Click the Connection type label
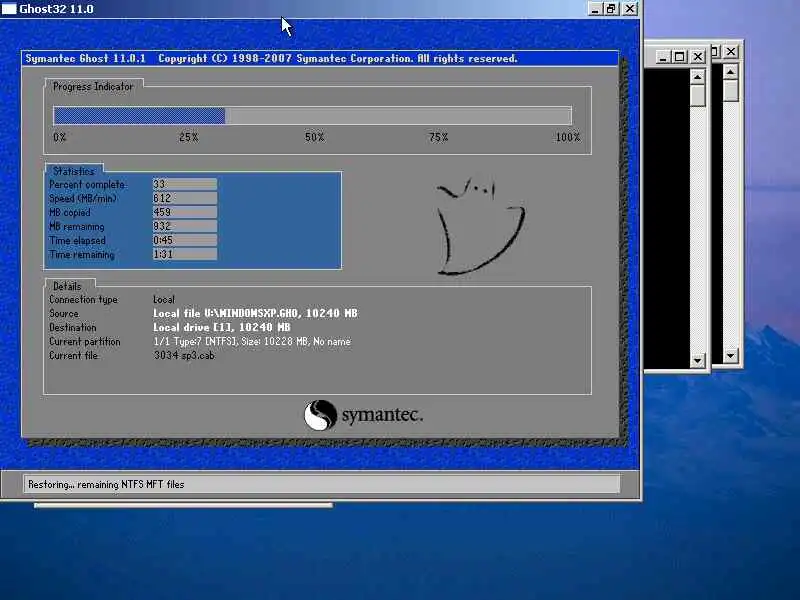This screenshot has height=600, width=800. [x=84, y=299]
